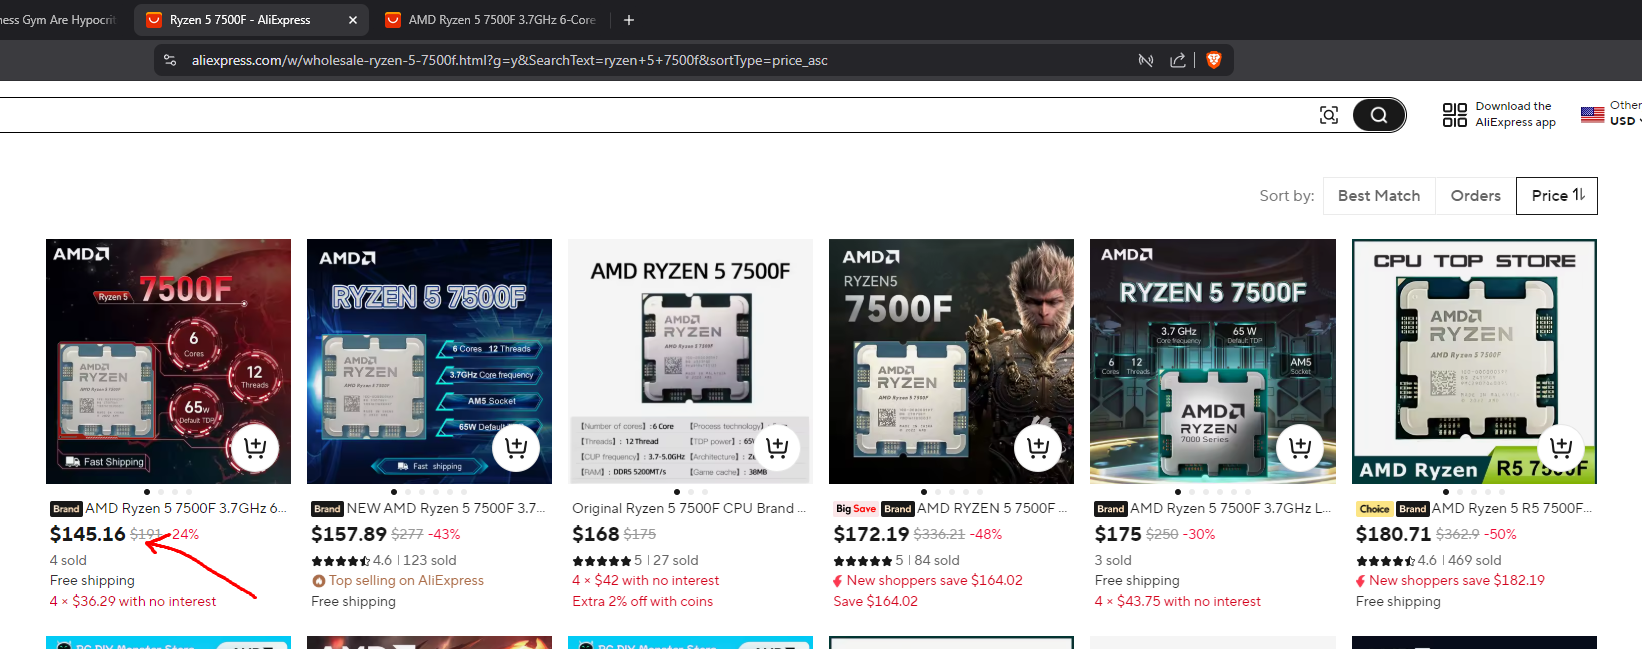
Task: Add $180.71 Ryzen 5 R5 7500F to cart
Action: (x=1561, y=447)
